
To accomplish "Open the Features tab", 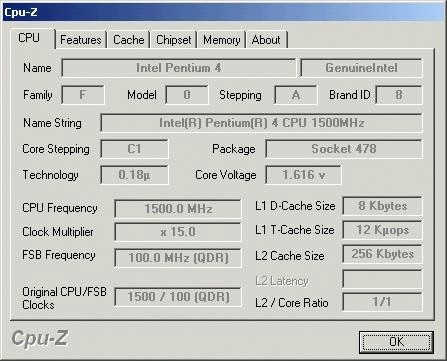I will coord(81,40).
